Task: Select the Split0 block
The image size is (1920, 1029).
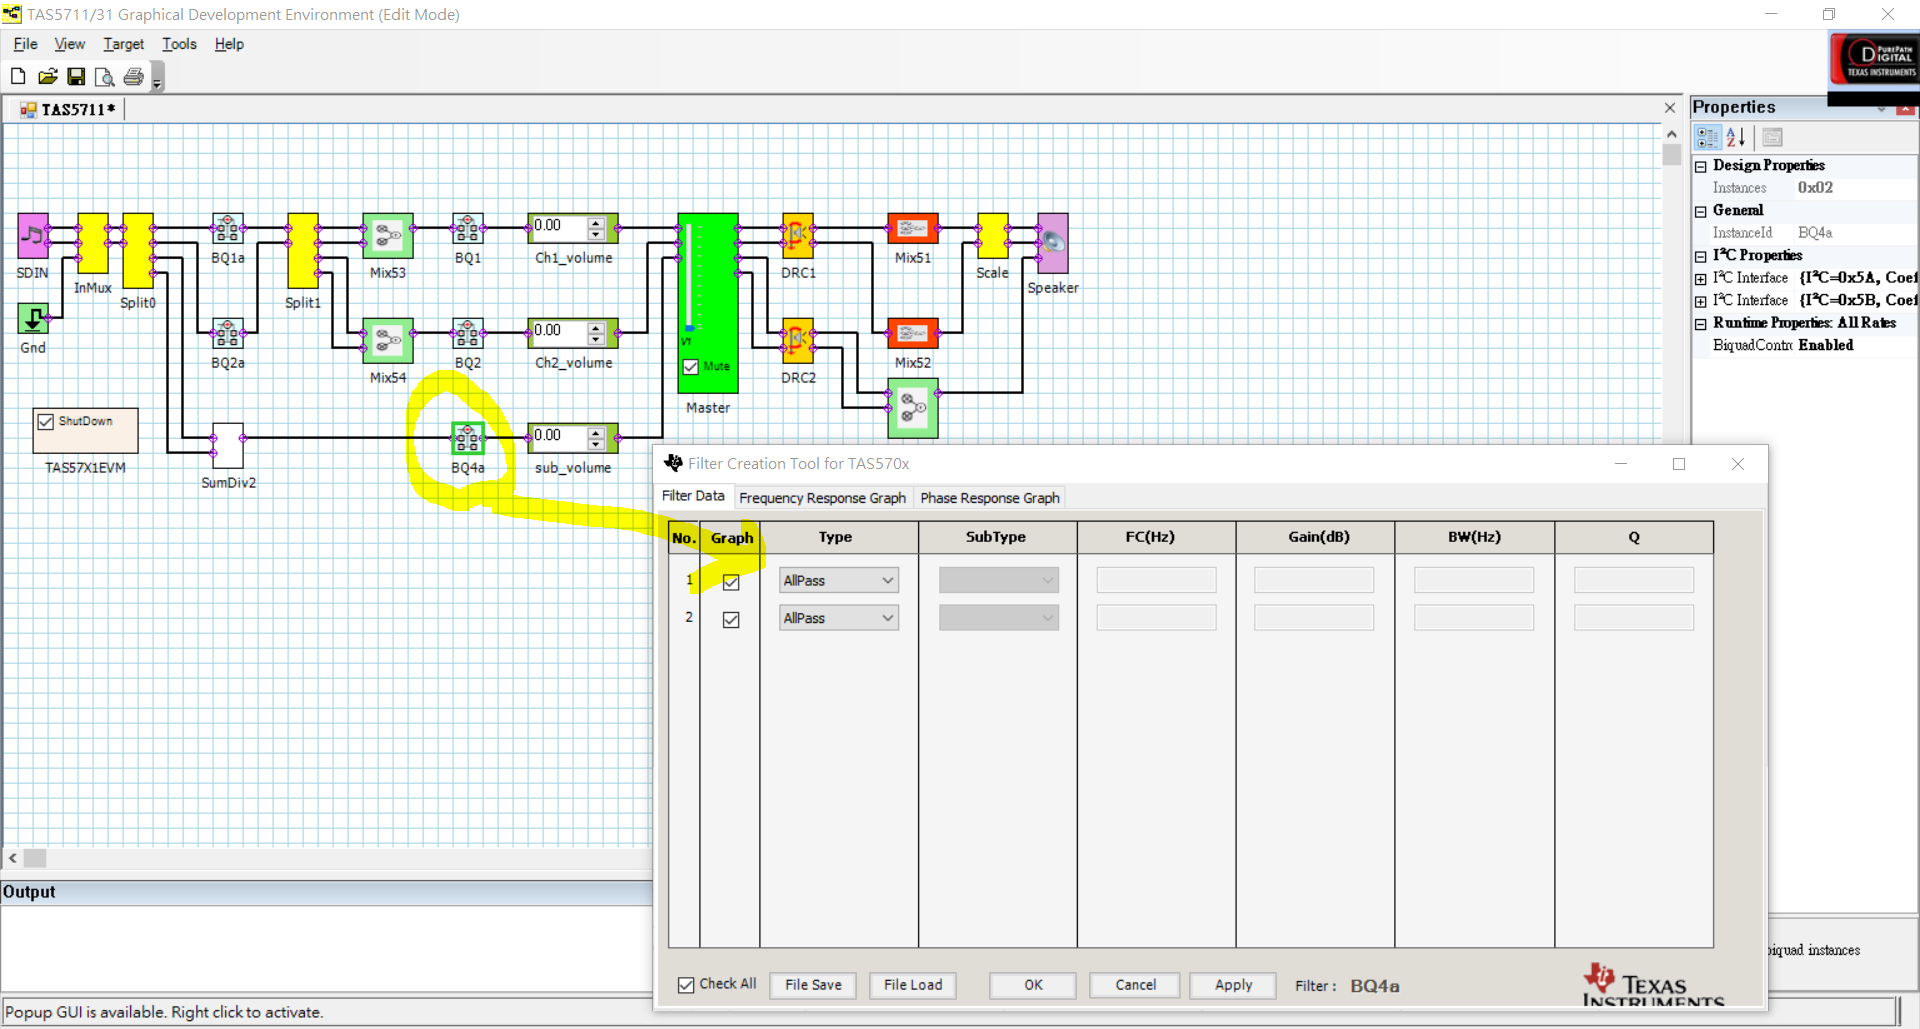Action: click(x=138, y=251)
